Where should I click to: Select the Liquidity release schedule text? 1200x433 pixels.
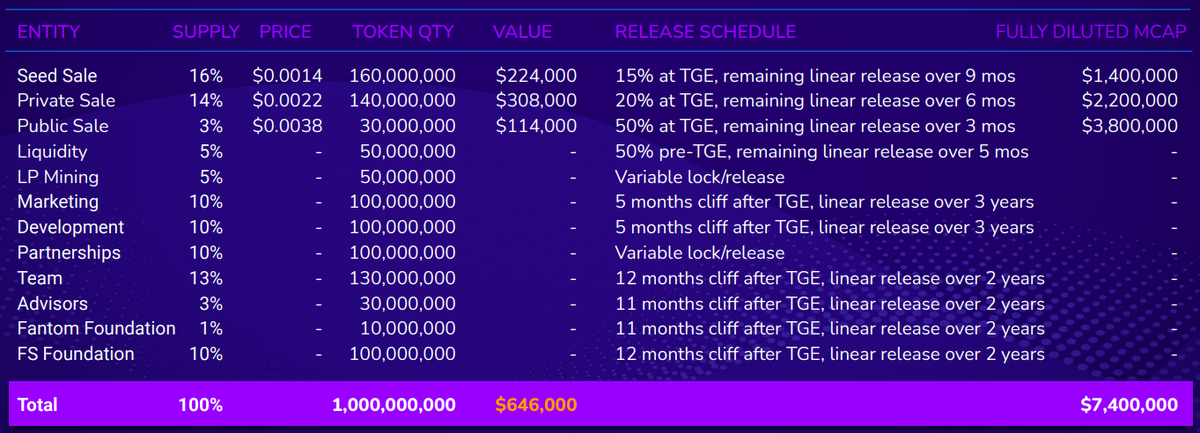(x=821, y=151)
